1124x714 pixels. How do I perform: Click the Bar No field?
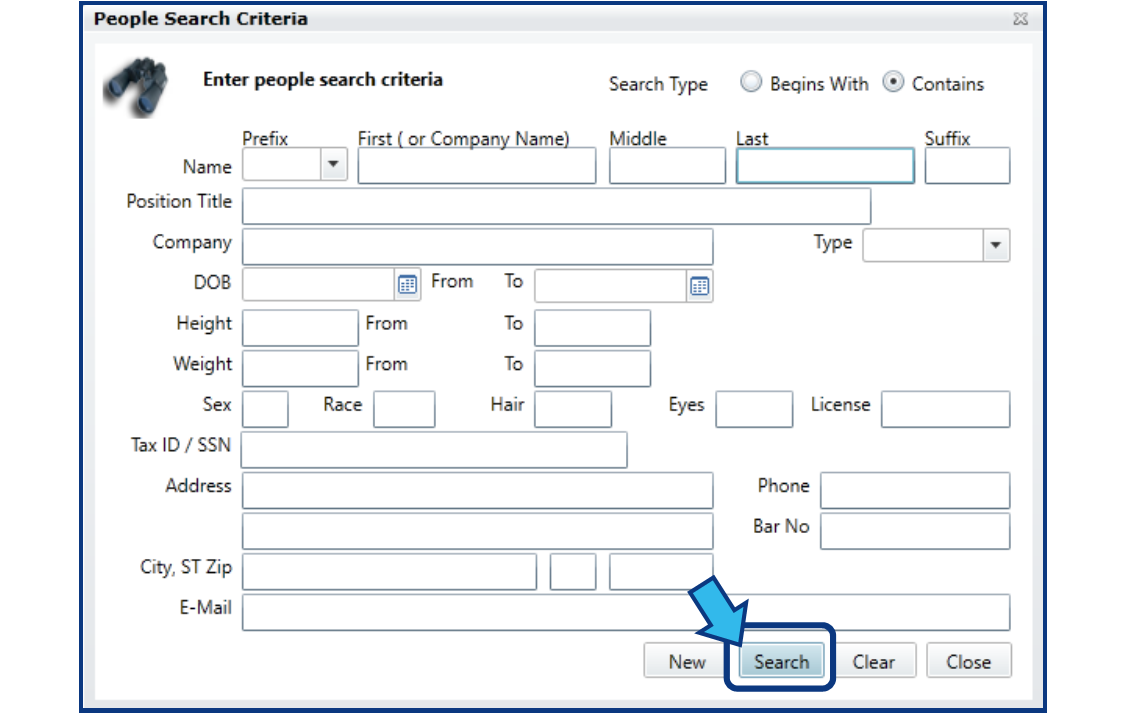915,531
